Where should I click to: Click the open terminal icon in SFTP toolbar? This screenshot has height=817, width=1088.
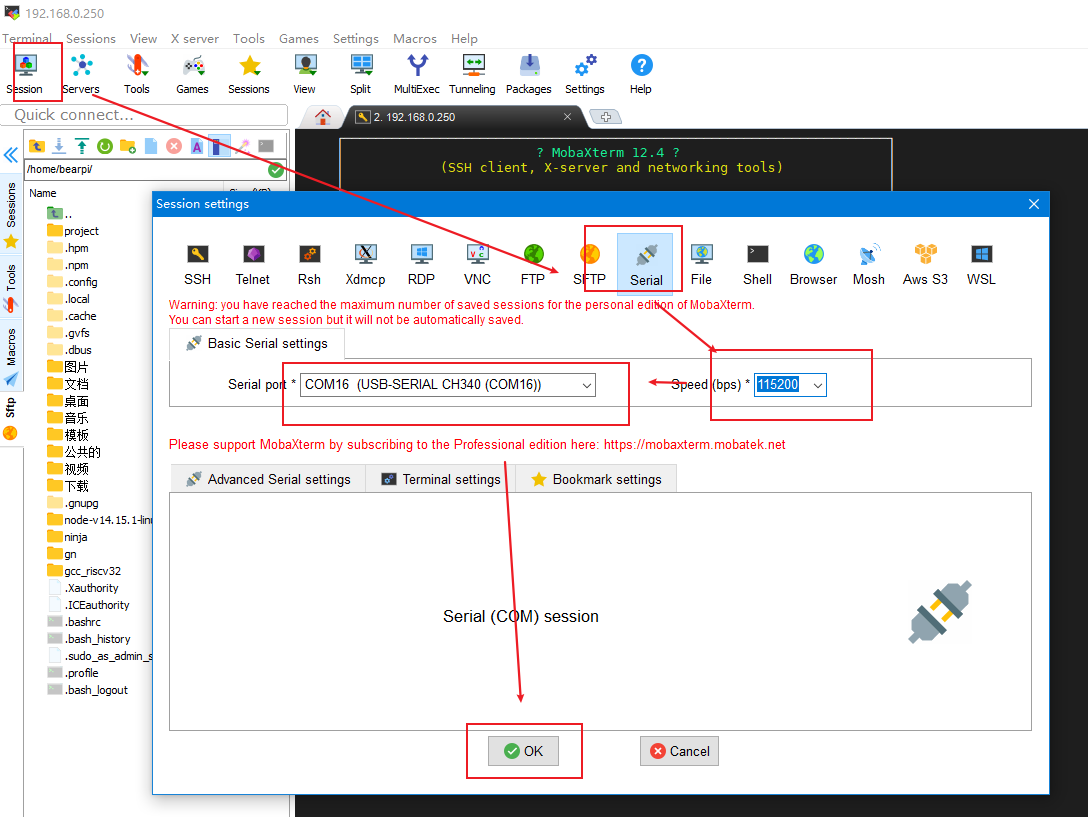266,146
